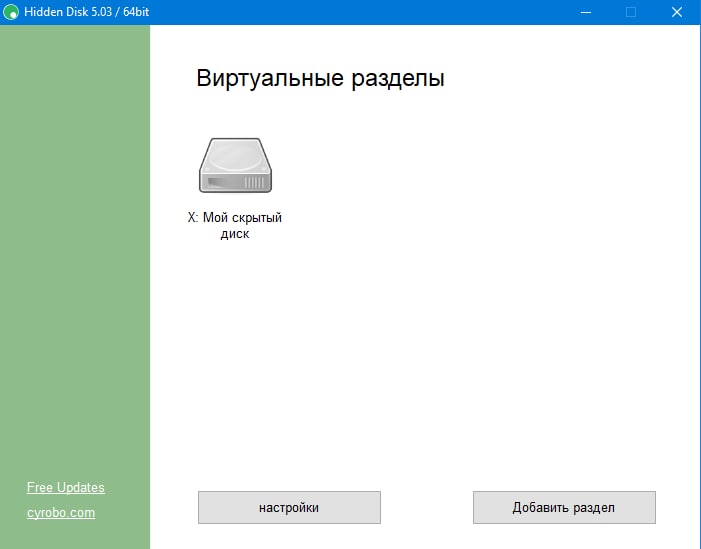Open the настройки settings button
This screenshot has height=549, width=701.
click(289, 507)
